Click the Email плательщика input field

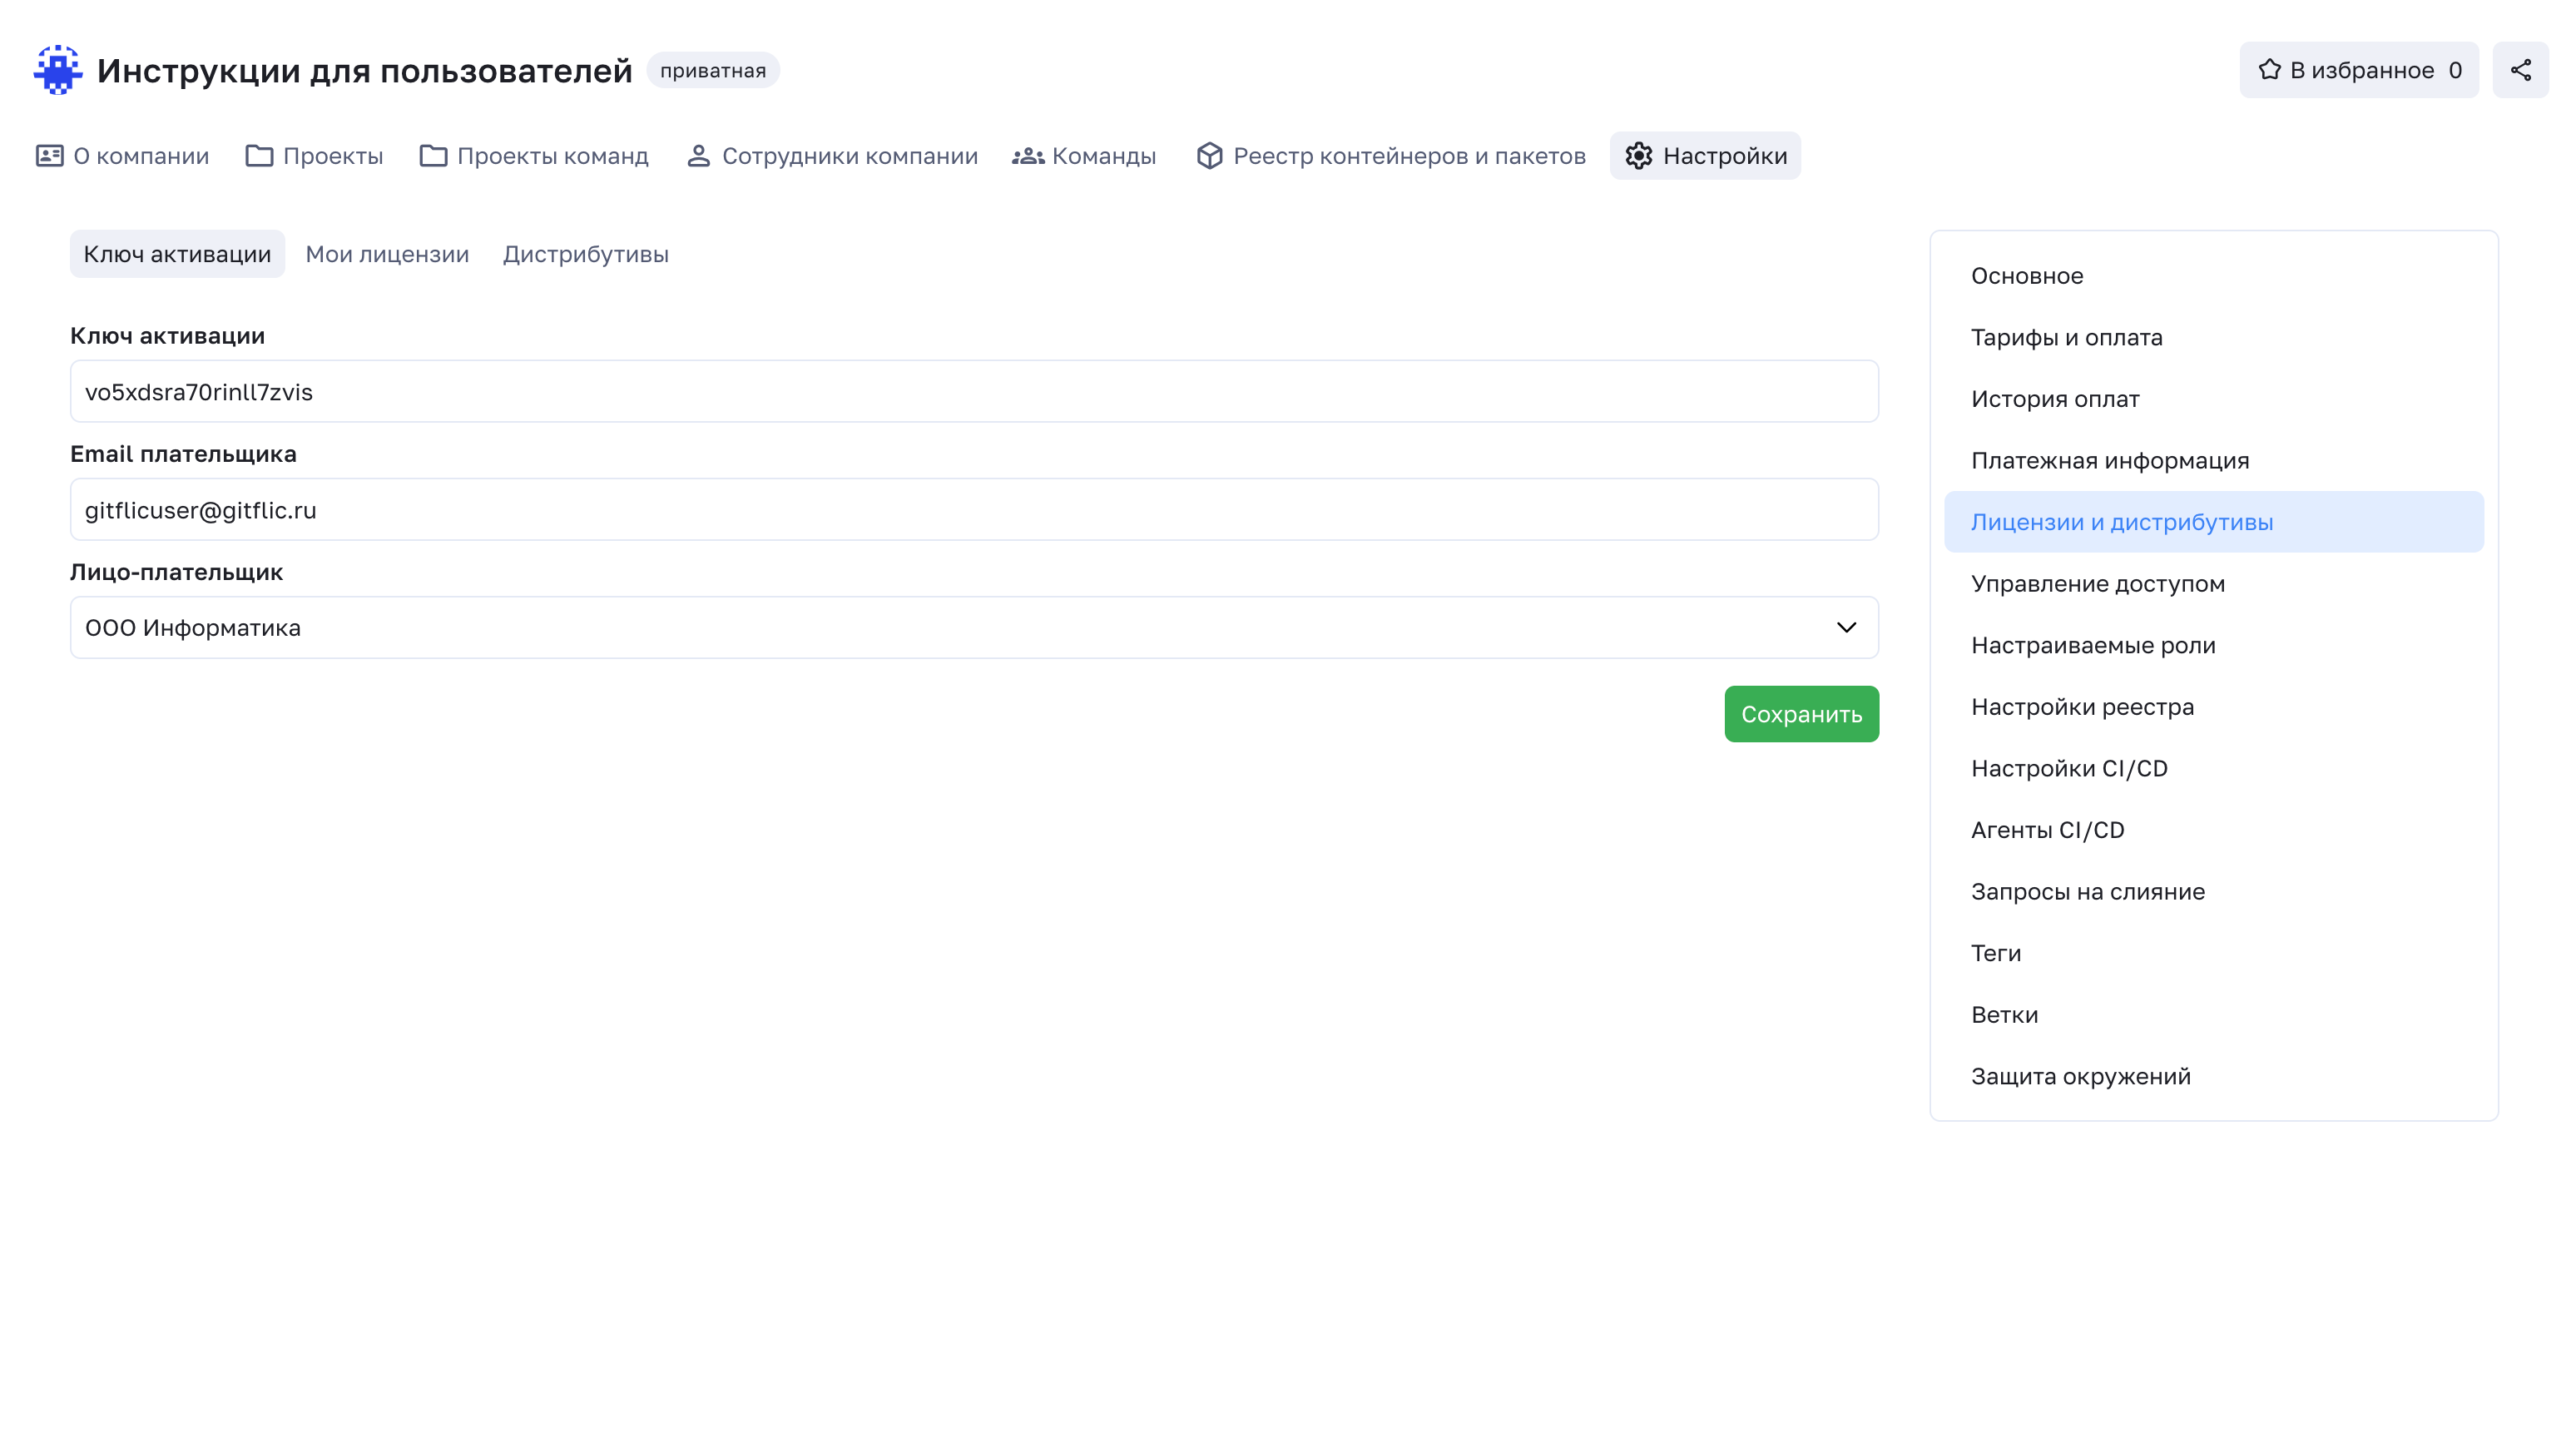click(973, 510)
